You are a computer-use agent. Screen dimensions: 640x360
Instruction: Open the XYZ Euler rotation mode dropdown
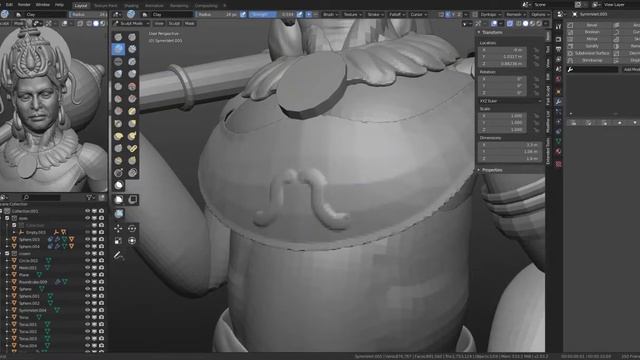click(511, 101)
